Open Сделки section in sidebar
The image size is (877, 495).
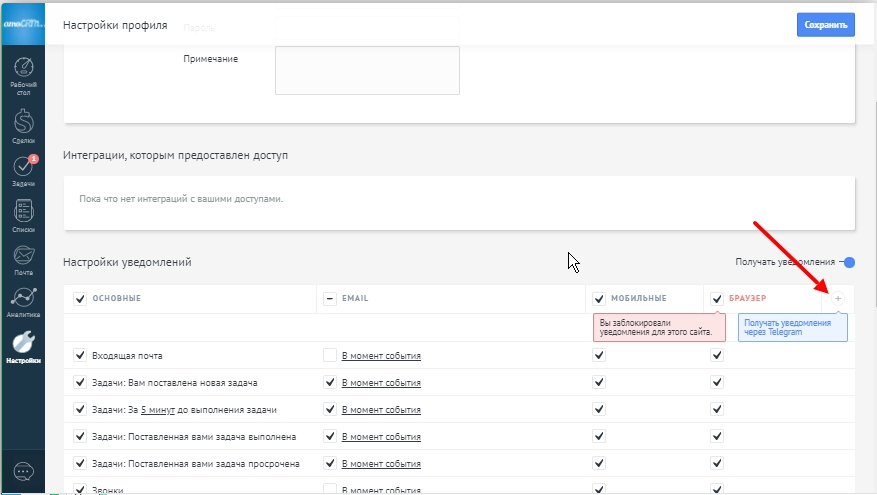[x=22, y=127]
